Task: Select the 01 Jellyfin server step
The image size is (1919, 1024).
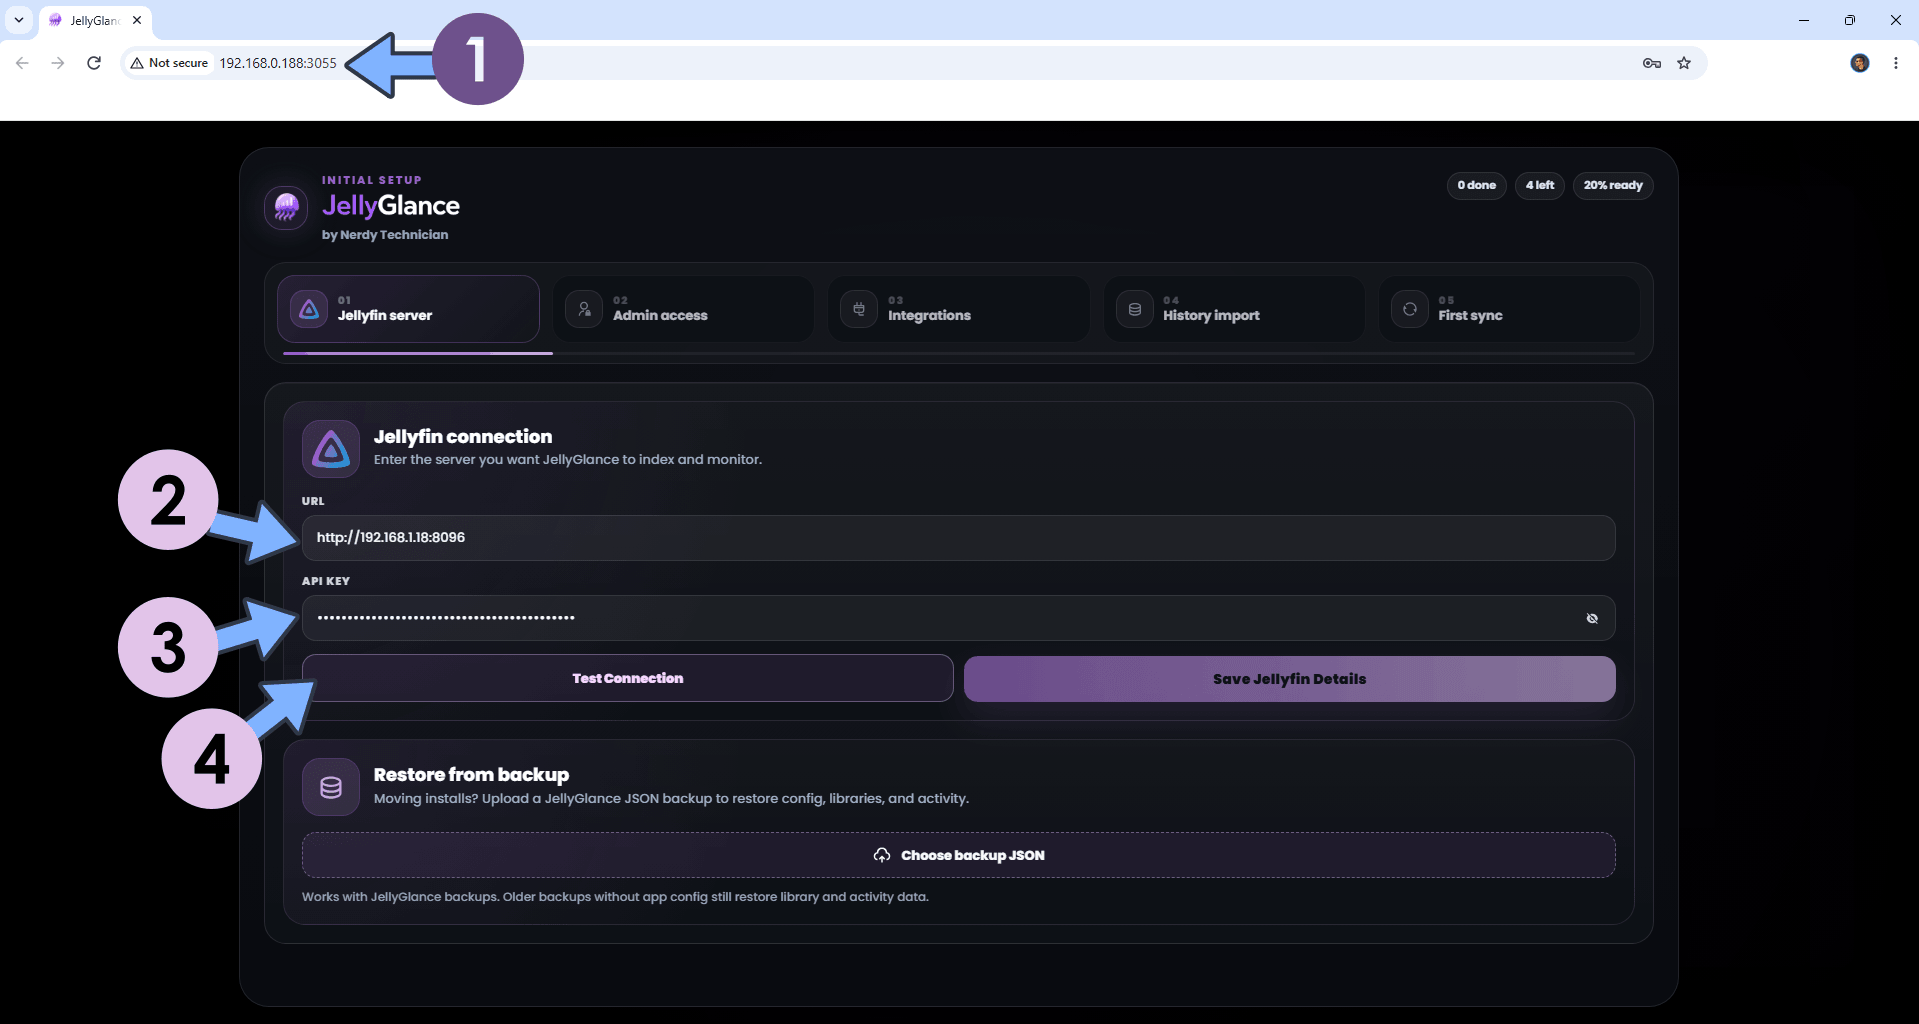Action: pos(408,309)
